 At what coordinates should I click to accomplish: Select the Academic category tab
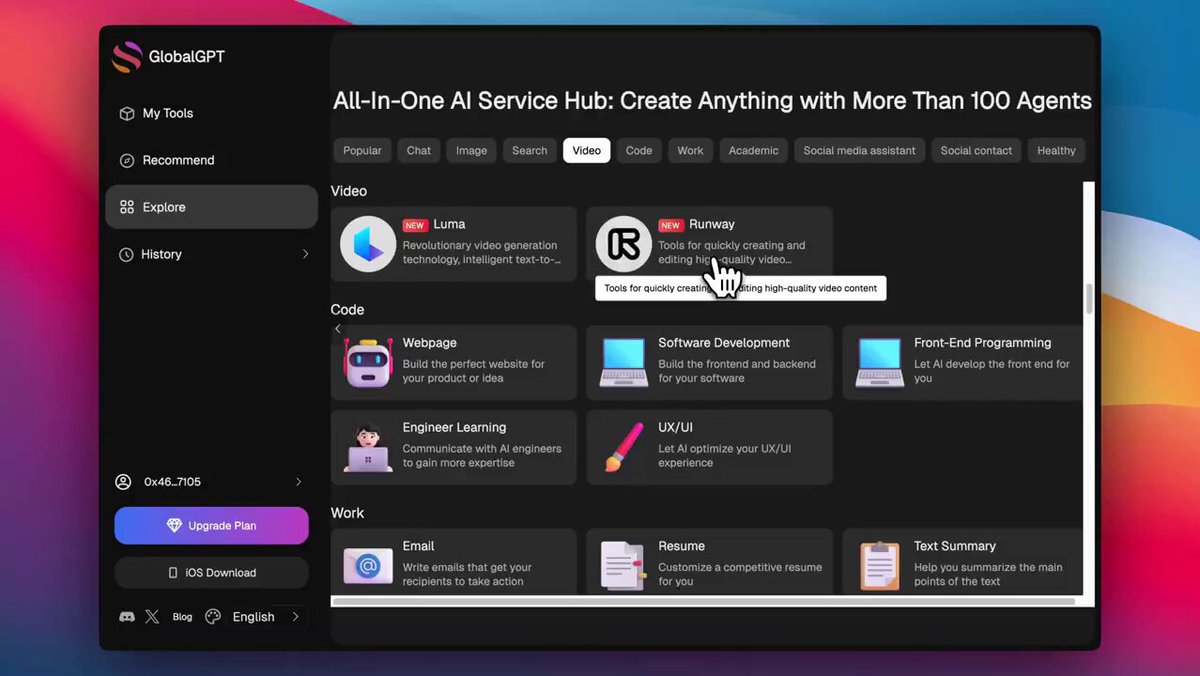pyautogui.click(x=753, y=151)
